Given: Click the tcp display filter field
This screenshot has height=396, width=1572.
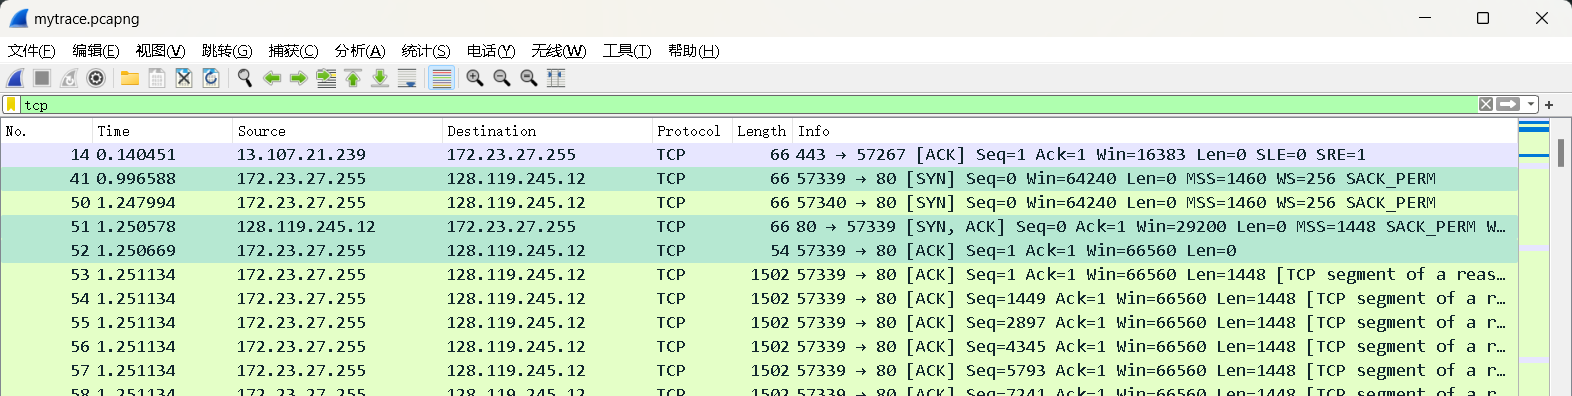Looking at the screenshot, I should [x=748, y=105].
